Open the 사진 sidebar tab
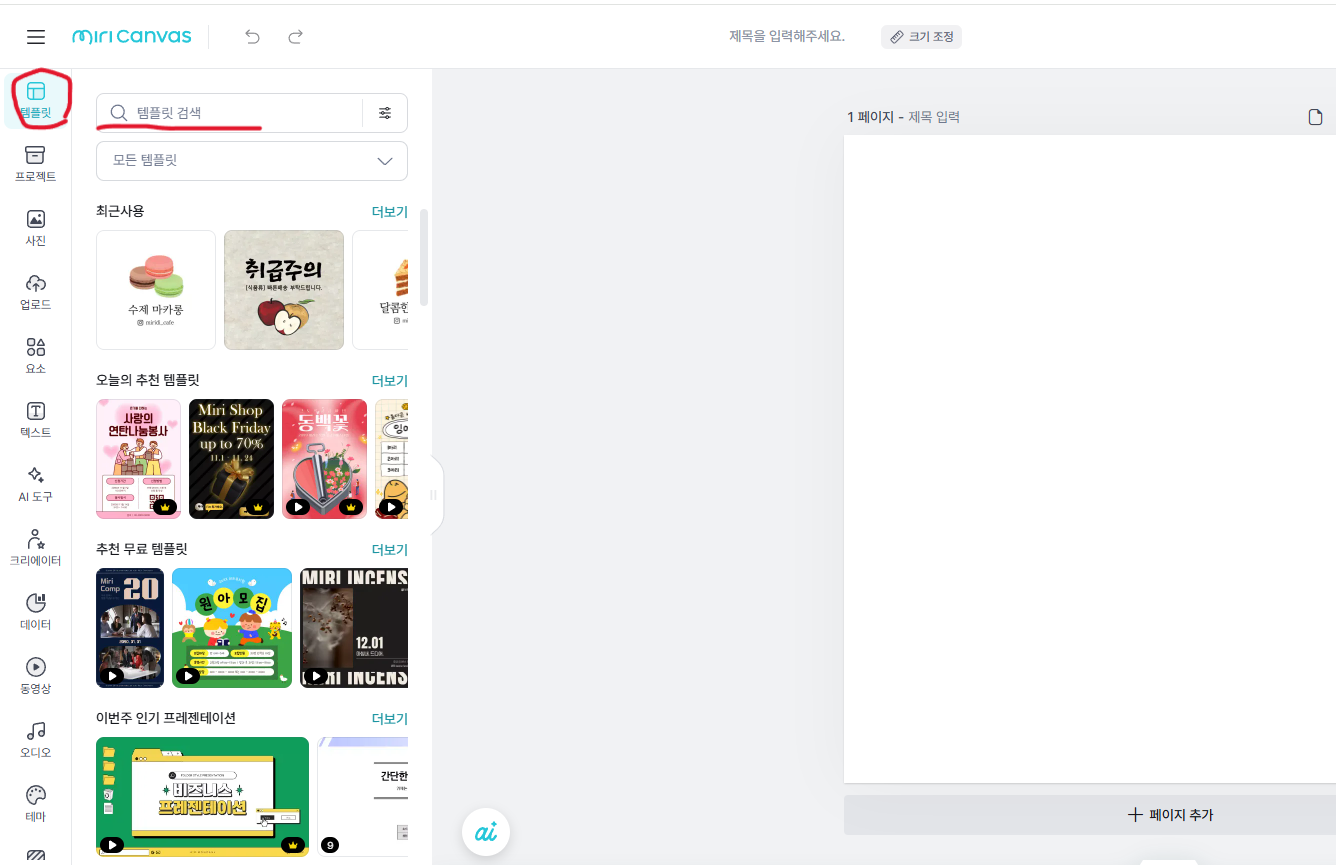1336x865 pixels. point(36,228)
